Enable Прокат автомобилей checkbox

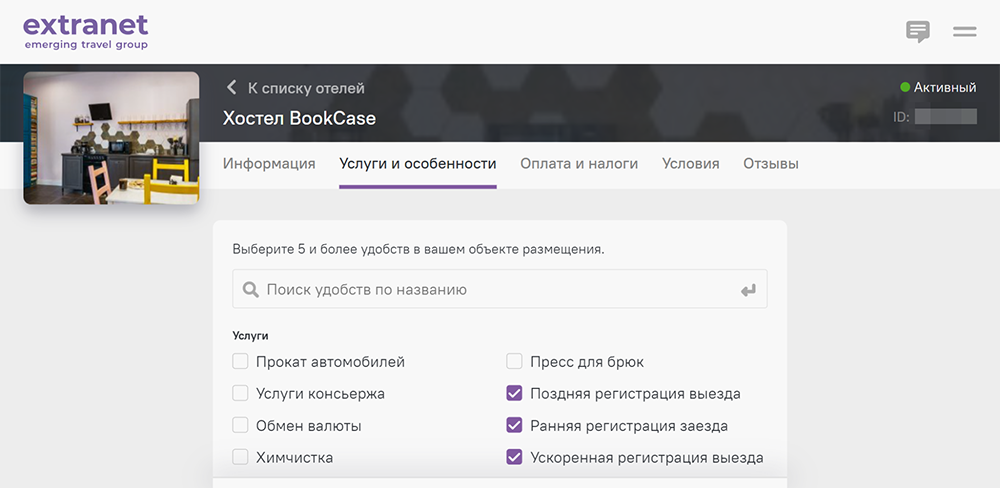click(x=240, y=362)
